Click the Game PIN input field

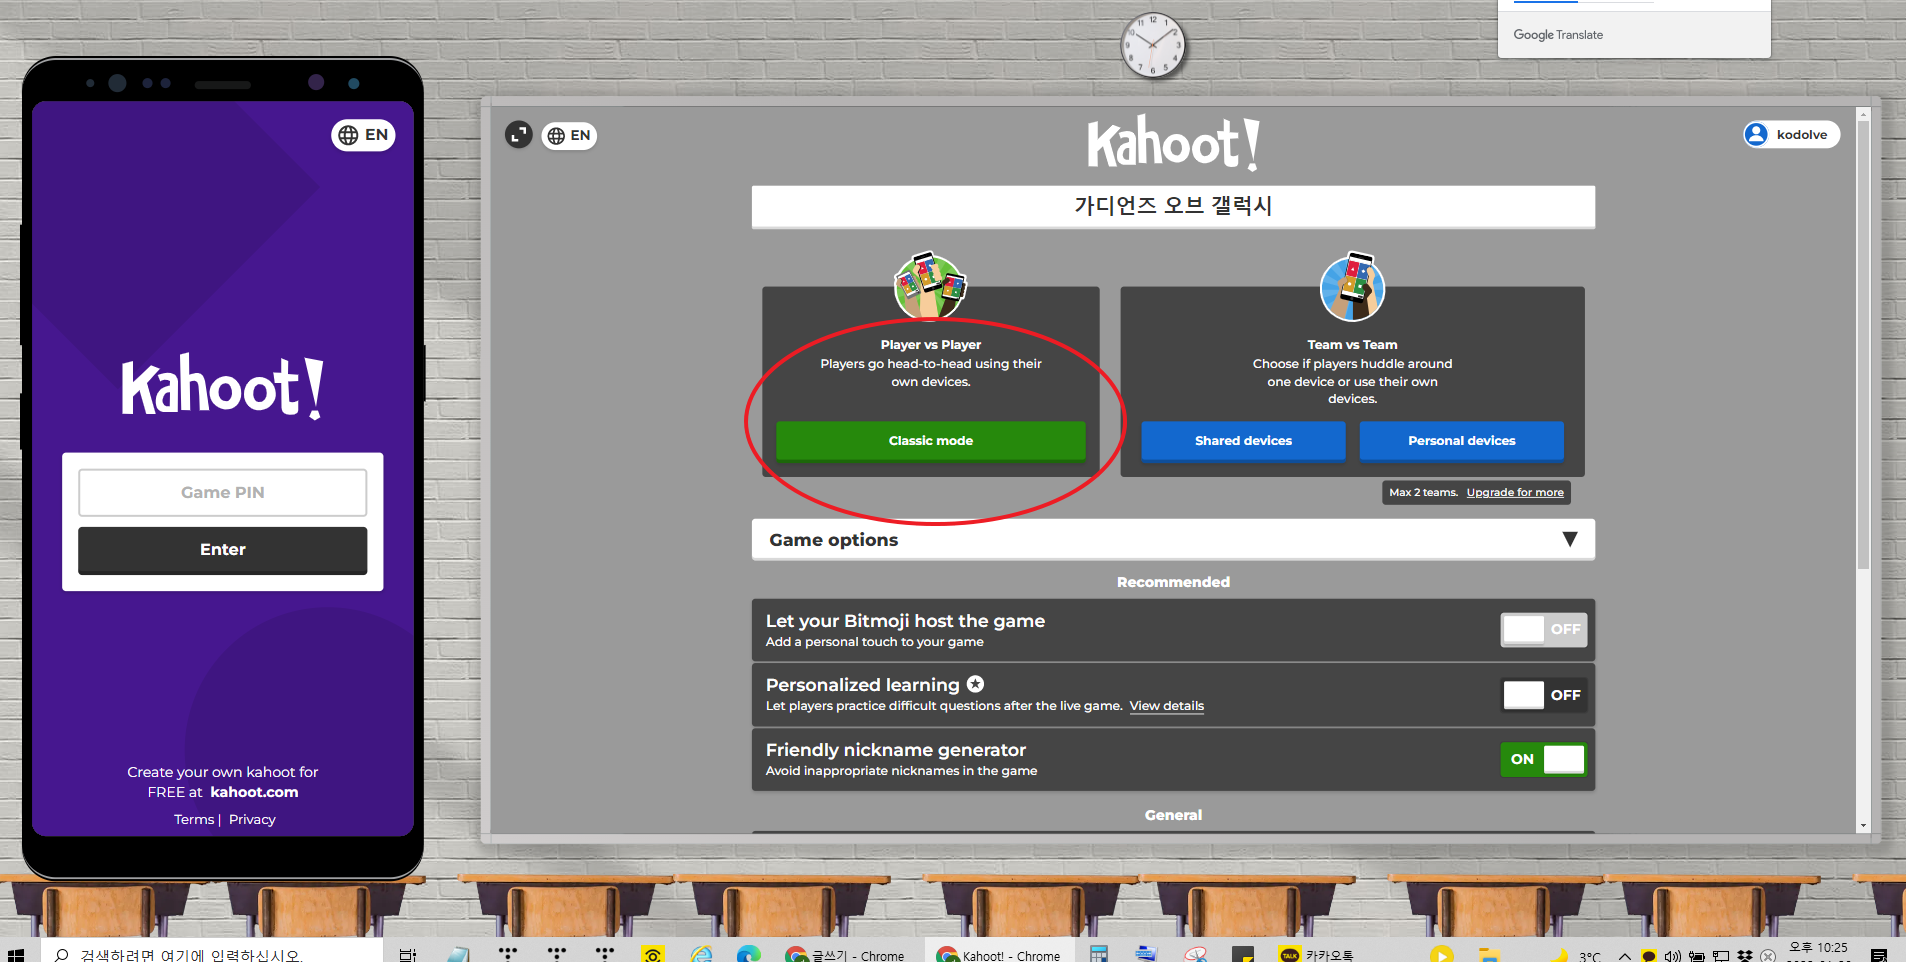tap(223, 493)
